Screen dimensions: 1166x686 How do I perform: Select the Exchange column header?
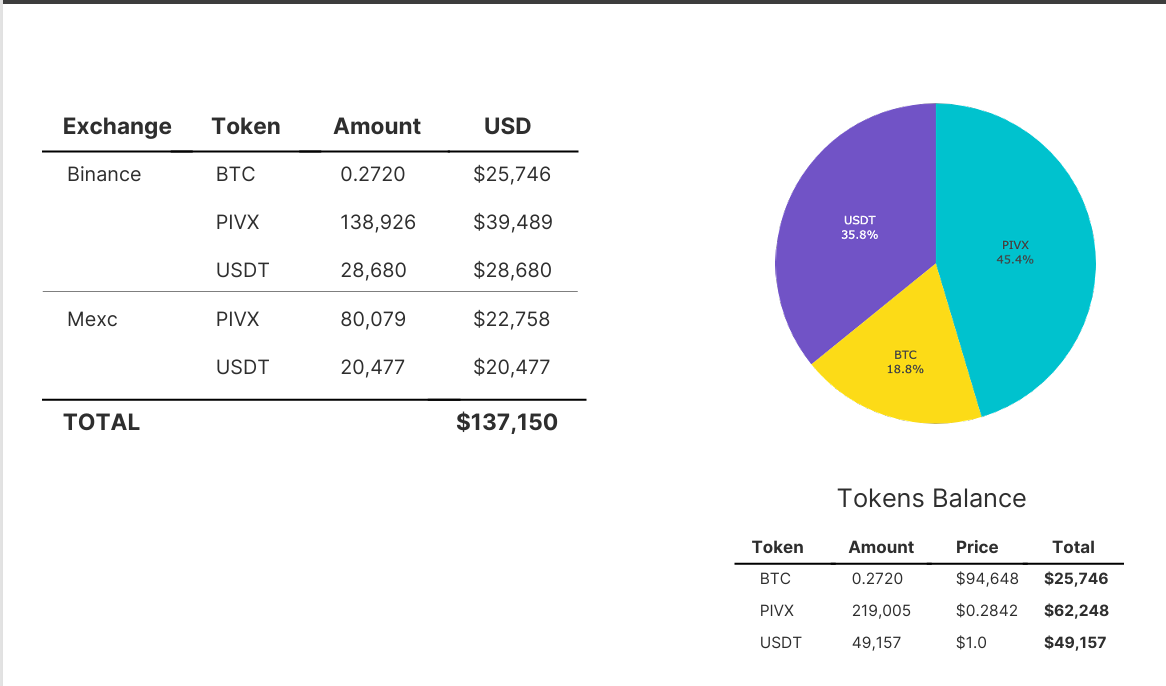pos(117,126)
